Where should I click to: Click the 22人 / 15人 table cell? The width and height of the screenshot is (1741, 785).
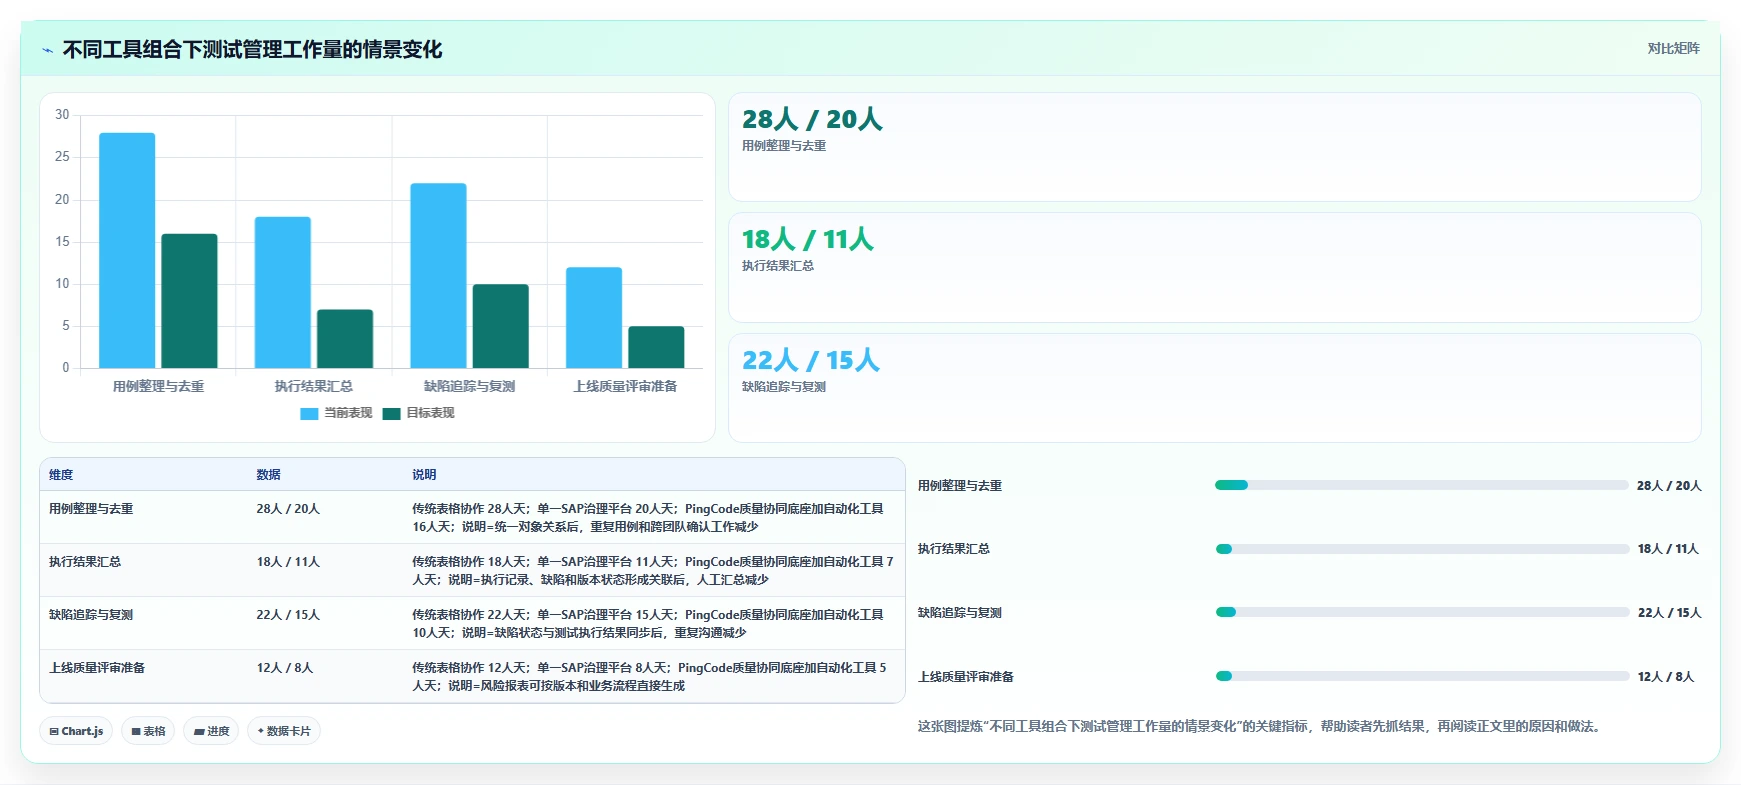(288, 615)
